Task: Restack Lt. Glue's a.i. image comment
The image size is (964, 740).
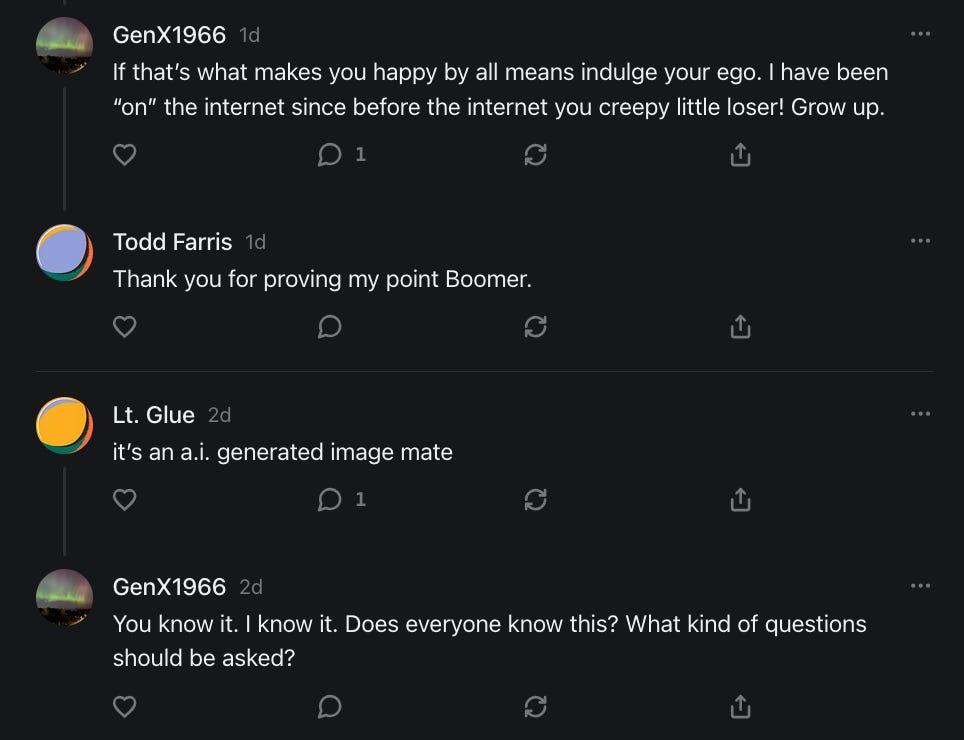Action: (535, 499)
